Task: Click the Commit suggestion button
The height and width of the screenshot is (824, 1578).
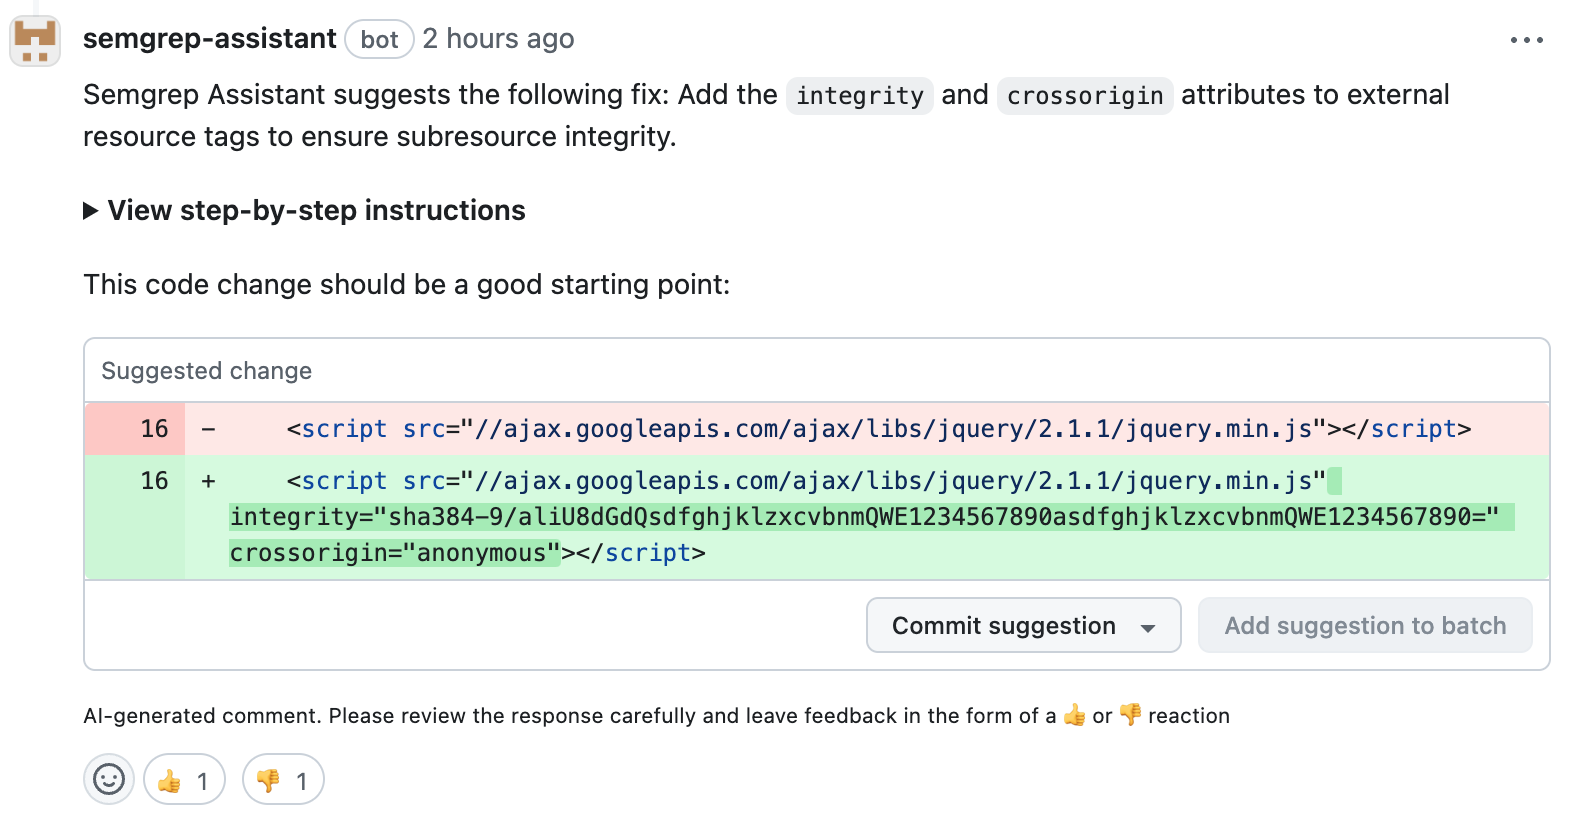Action: coord(1003,625)
